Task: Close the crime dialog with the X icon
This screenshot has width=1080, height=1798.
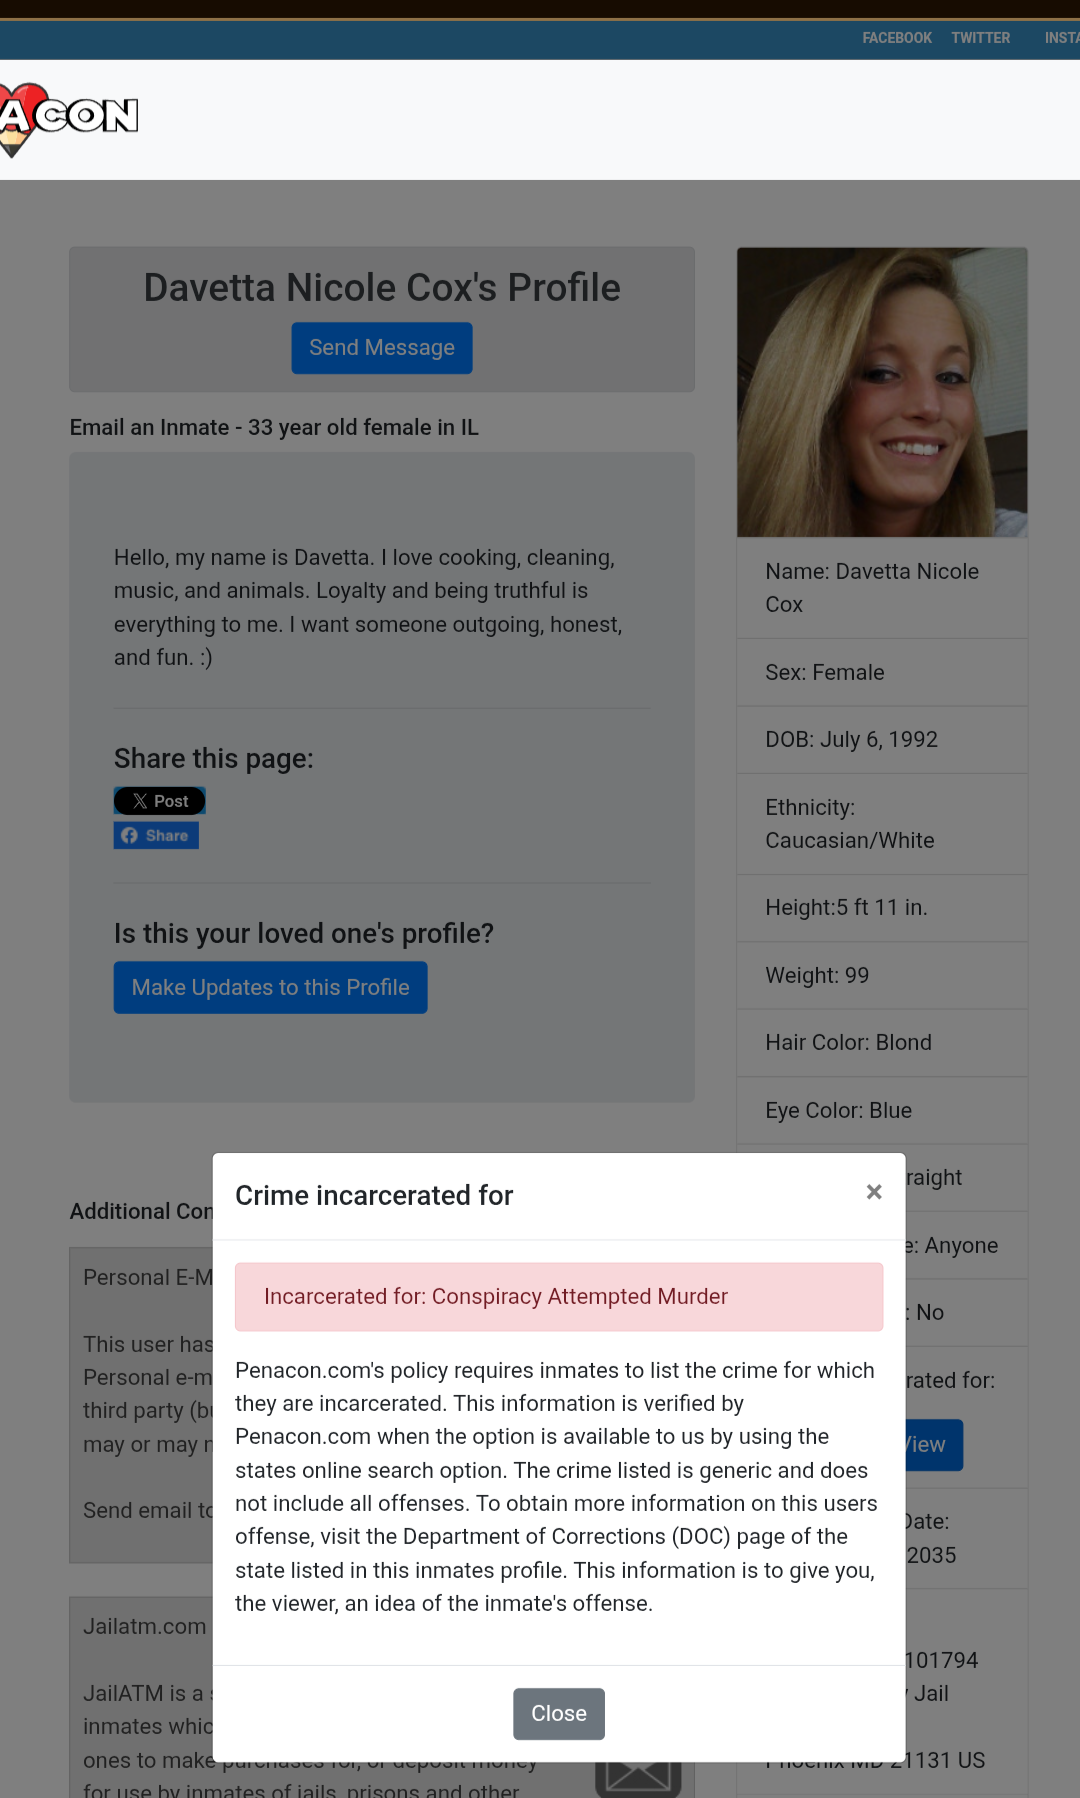Action: point(874,1192)
